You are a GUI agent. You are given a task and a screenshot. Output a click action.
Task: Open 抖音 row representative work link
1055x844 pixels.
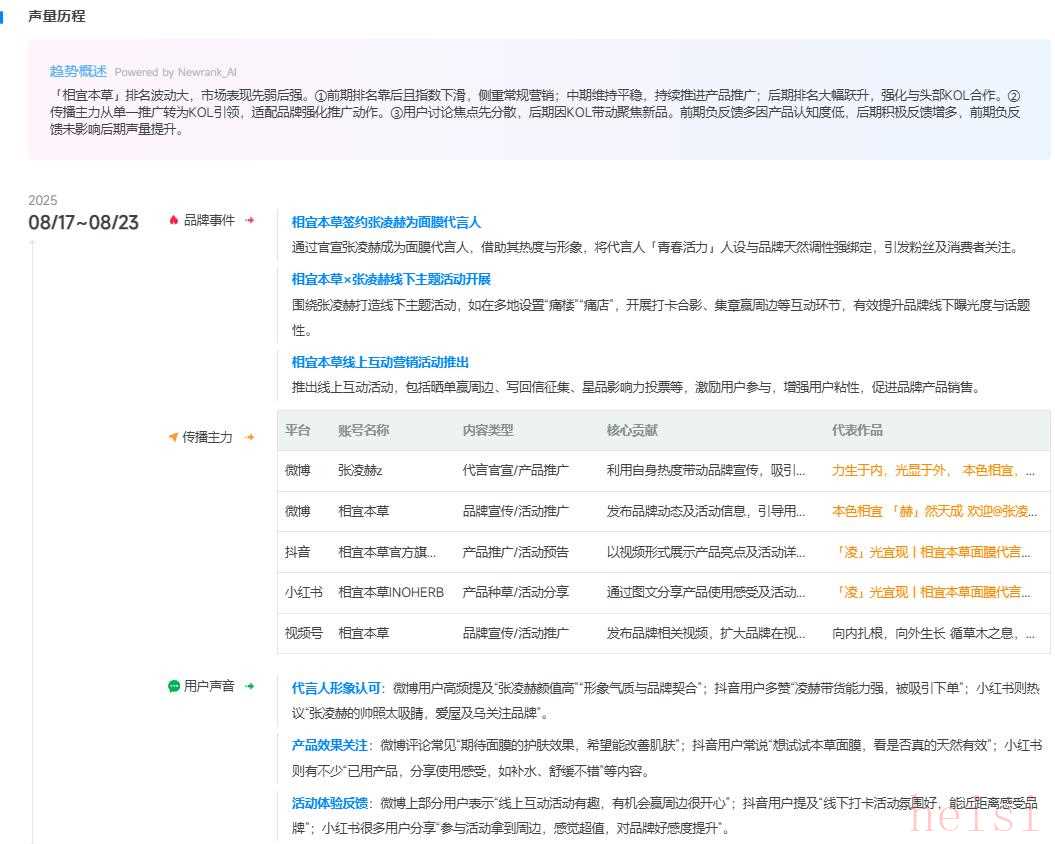click(x=931, y=553)
